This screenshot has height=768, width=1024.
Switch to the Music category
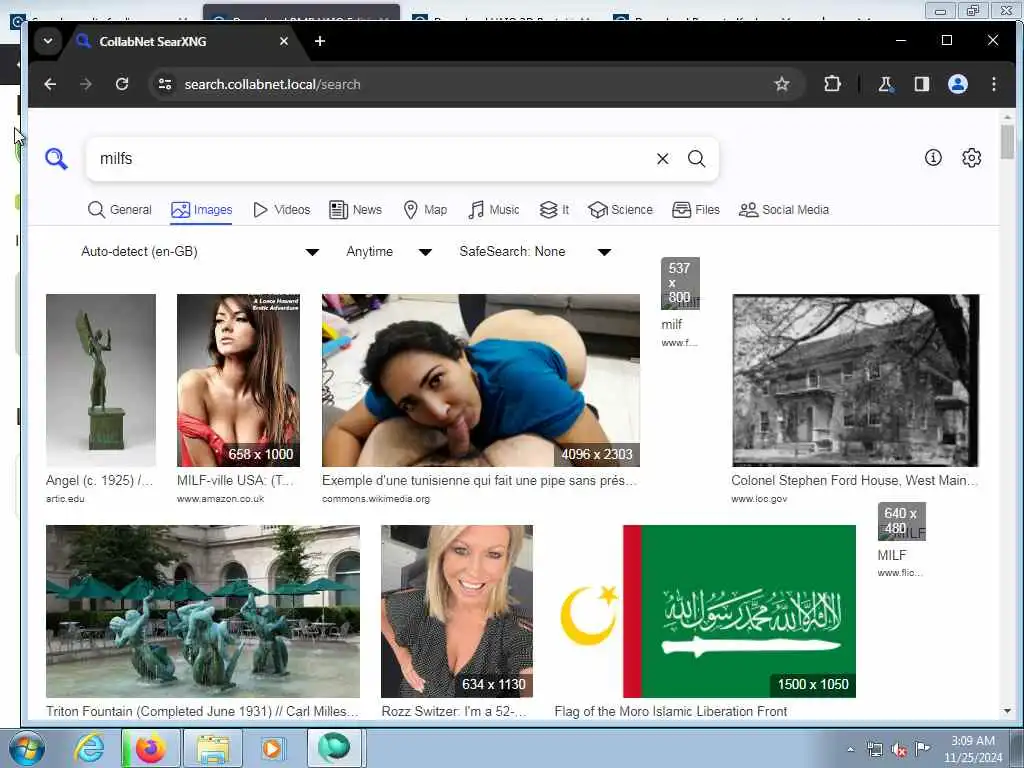pos(494,210)
